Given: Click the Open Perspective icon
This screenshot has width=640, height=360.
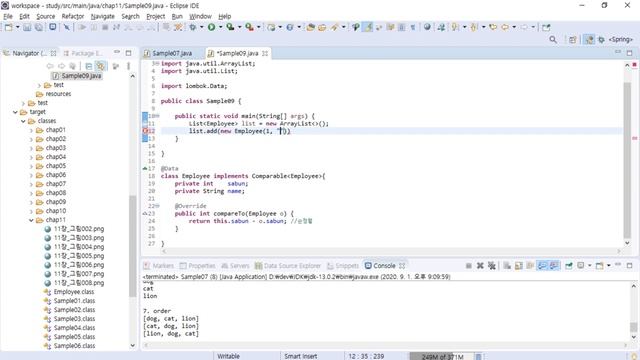Looking at the screenshot, I should (x=573, y=40).
